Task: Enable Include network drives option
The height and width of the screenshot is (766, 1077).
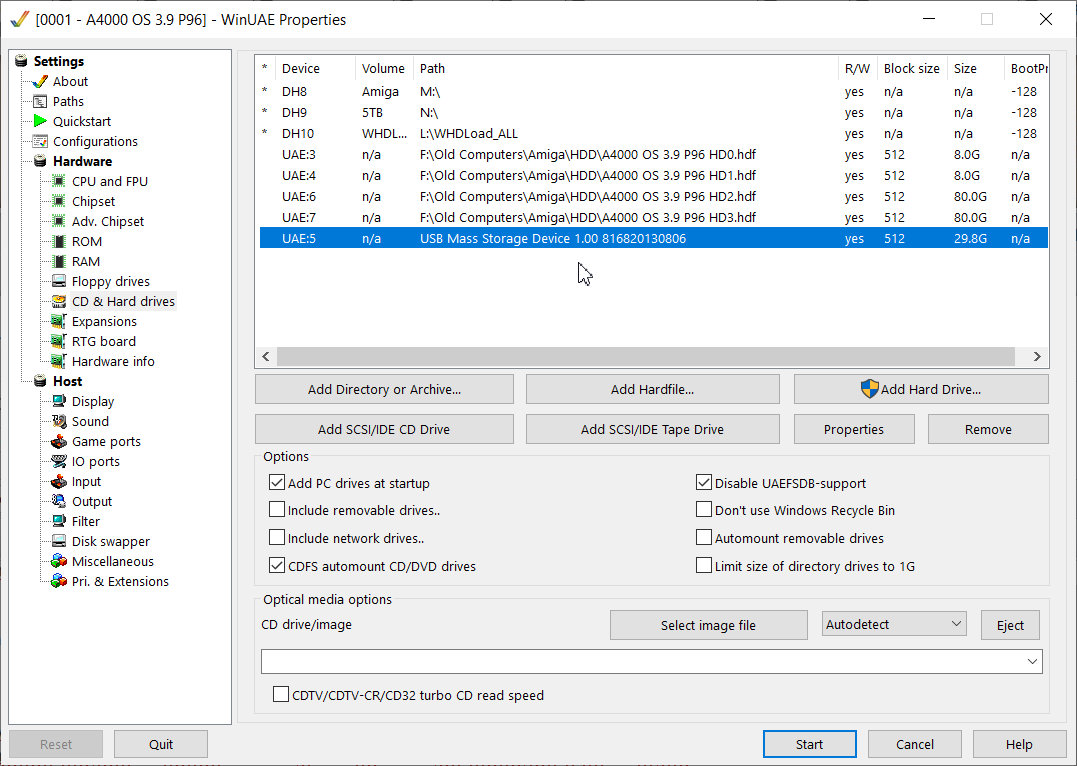Action: (277, 538)
